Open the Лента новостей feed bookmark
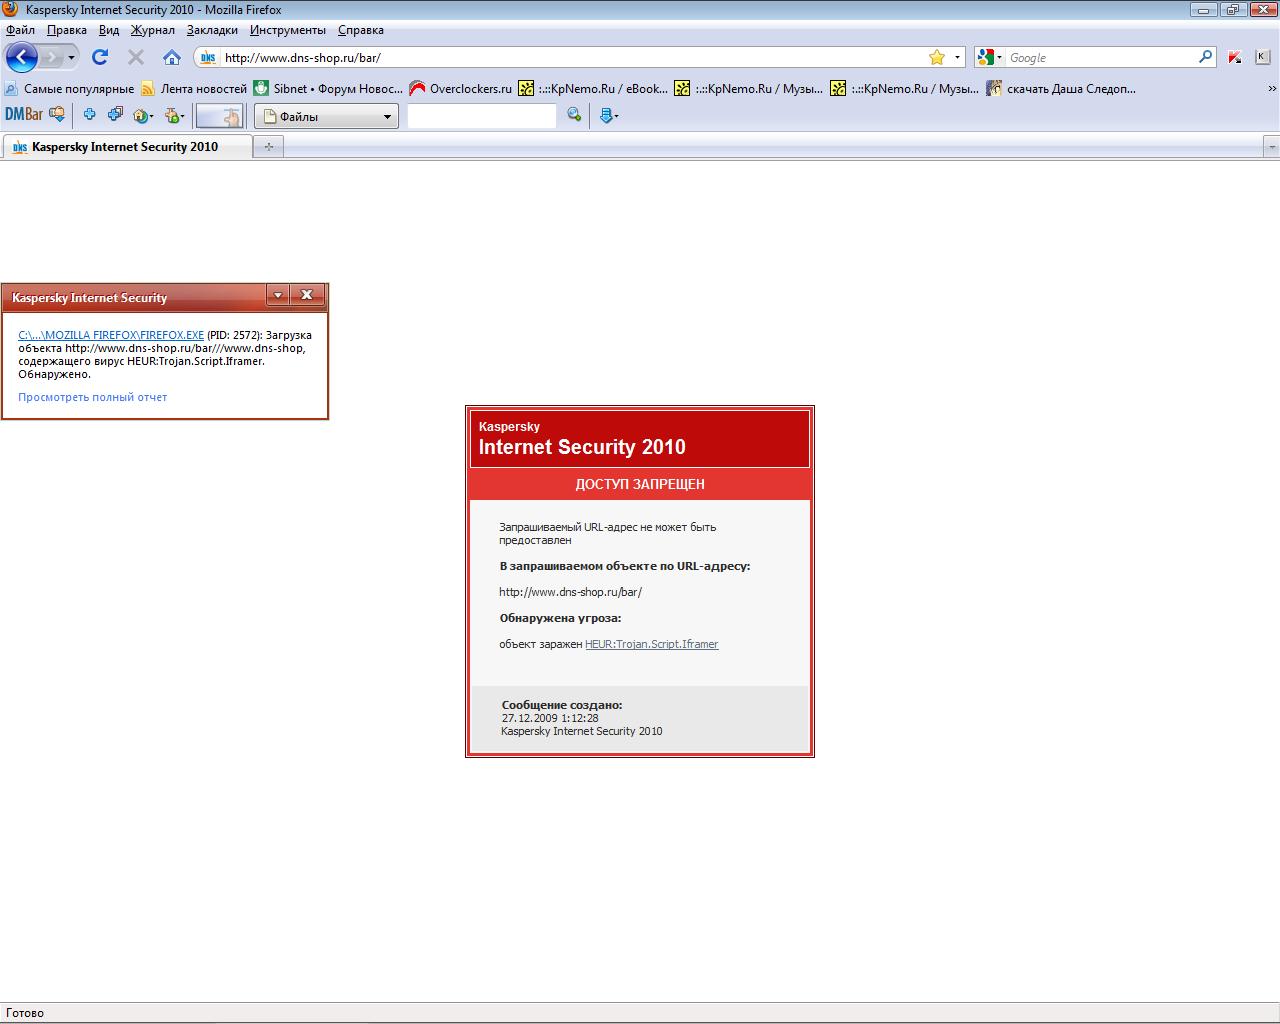Image resolution: width=1280 pixels, height=1024 pixels. tap(194, 89)
